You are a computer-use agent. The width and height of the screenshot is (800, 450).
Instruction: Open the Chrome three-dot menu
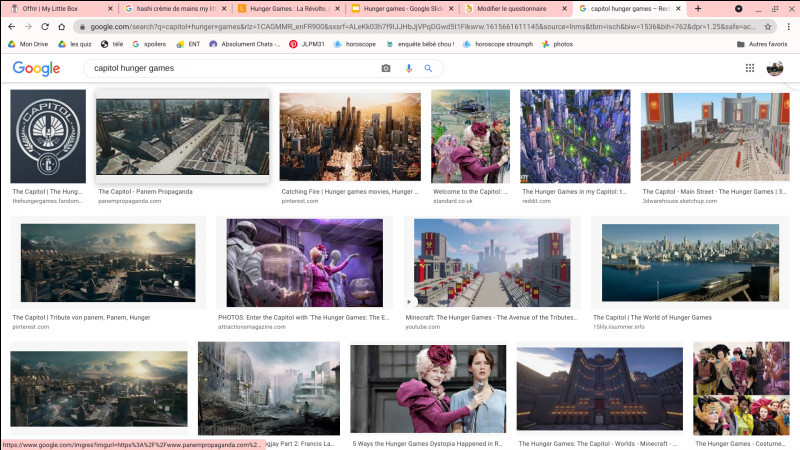(788, 27)
